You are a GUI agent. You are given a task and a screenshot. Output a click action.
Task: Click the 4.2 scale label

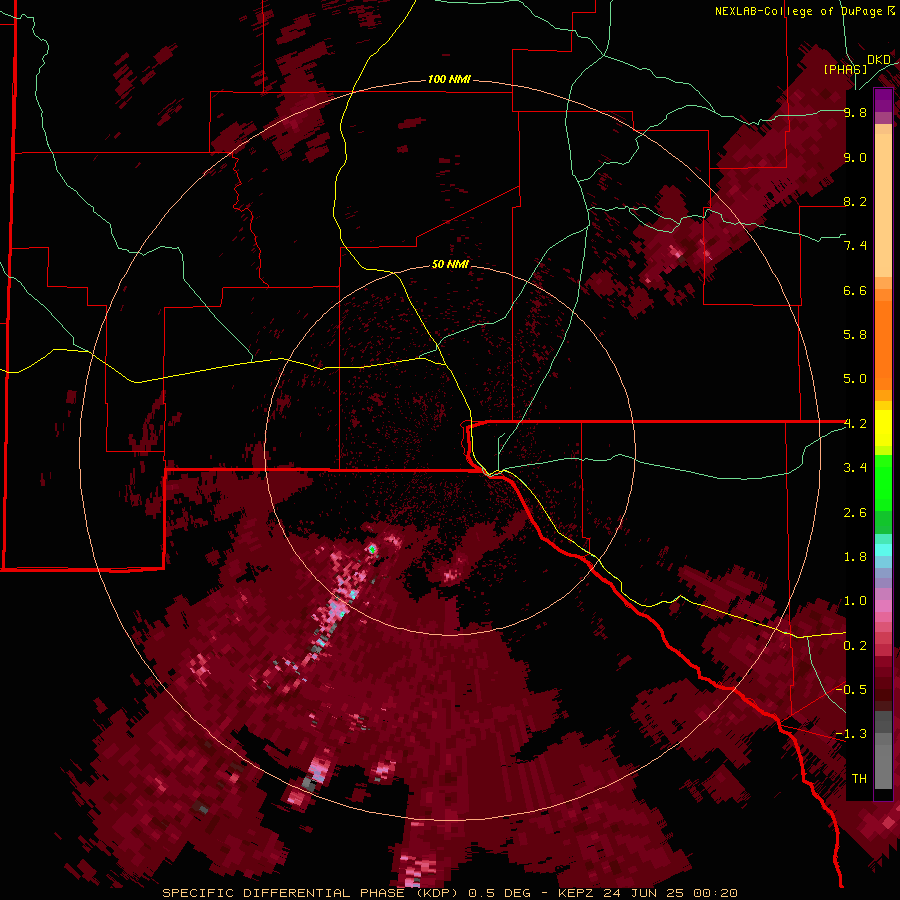coord(855,424)
